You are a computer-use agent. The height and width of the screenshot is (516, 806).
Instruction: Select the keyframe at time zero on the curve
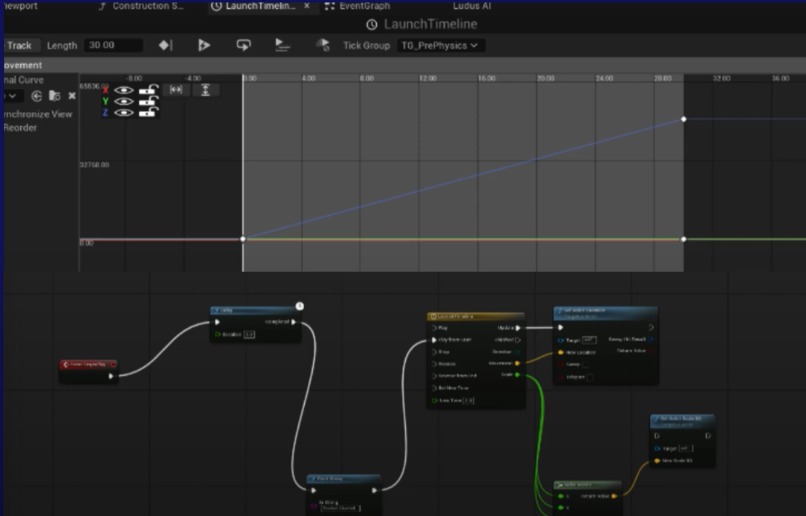tap(243, 239)
